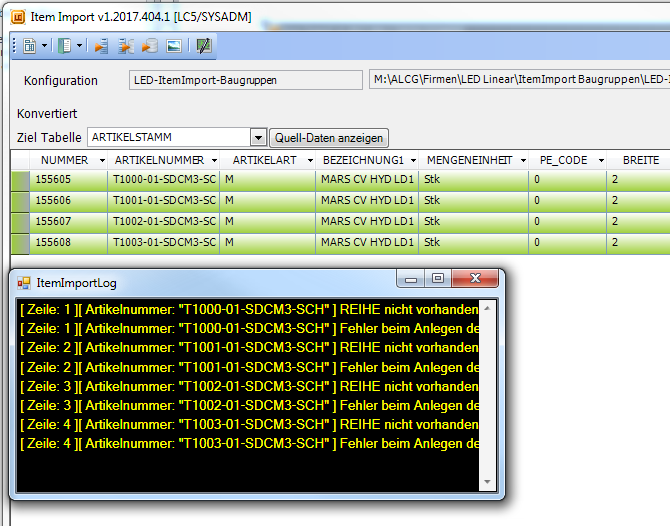The image size is (670, 526).
Task: Select the row selector for item 155605
Action: (20, 180)
